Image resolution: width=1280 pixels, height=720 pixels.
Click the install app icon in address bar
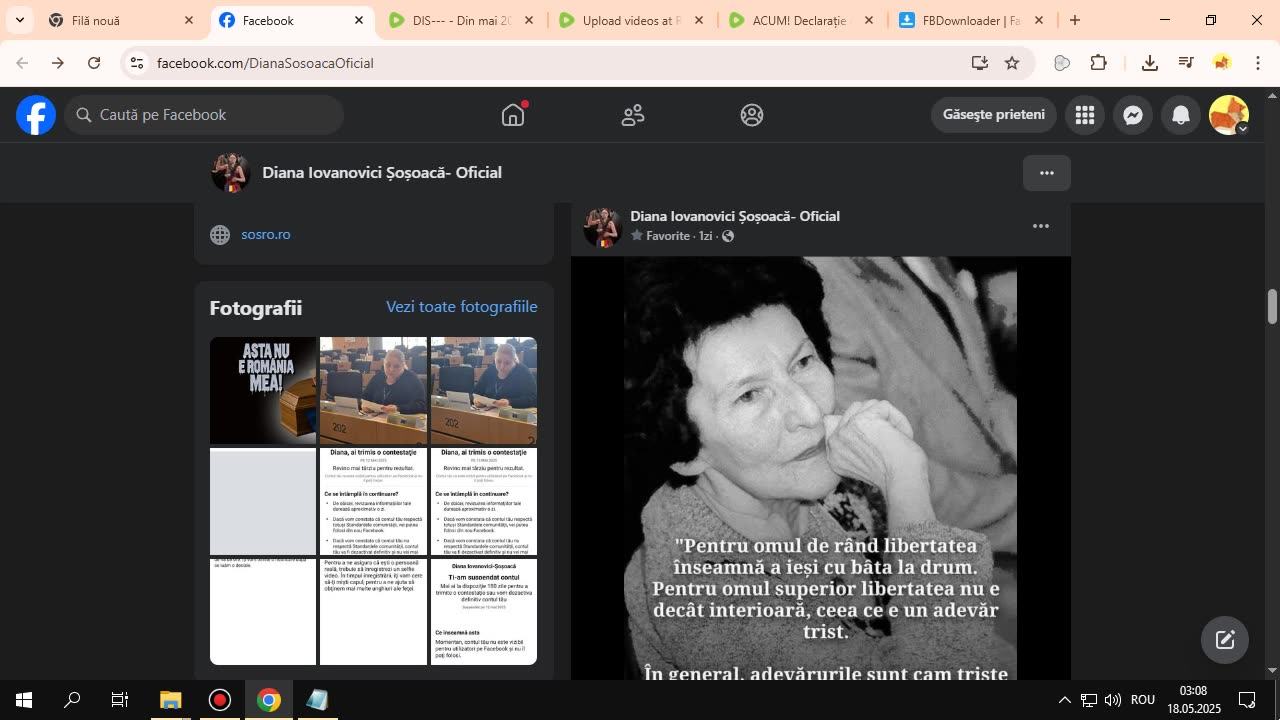[979, 63]
